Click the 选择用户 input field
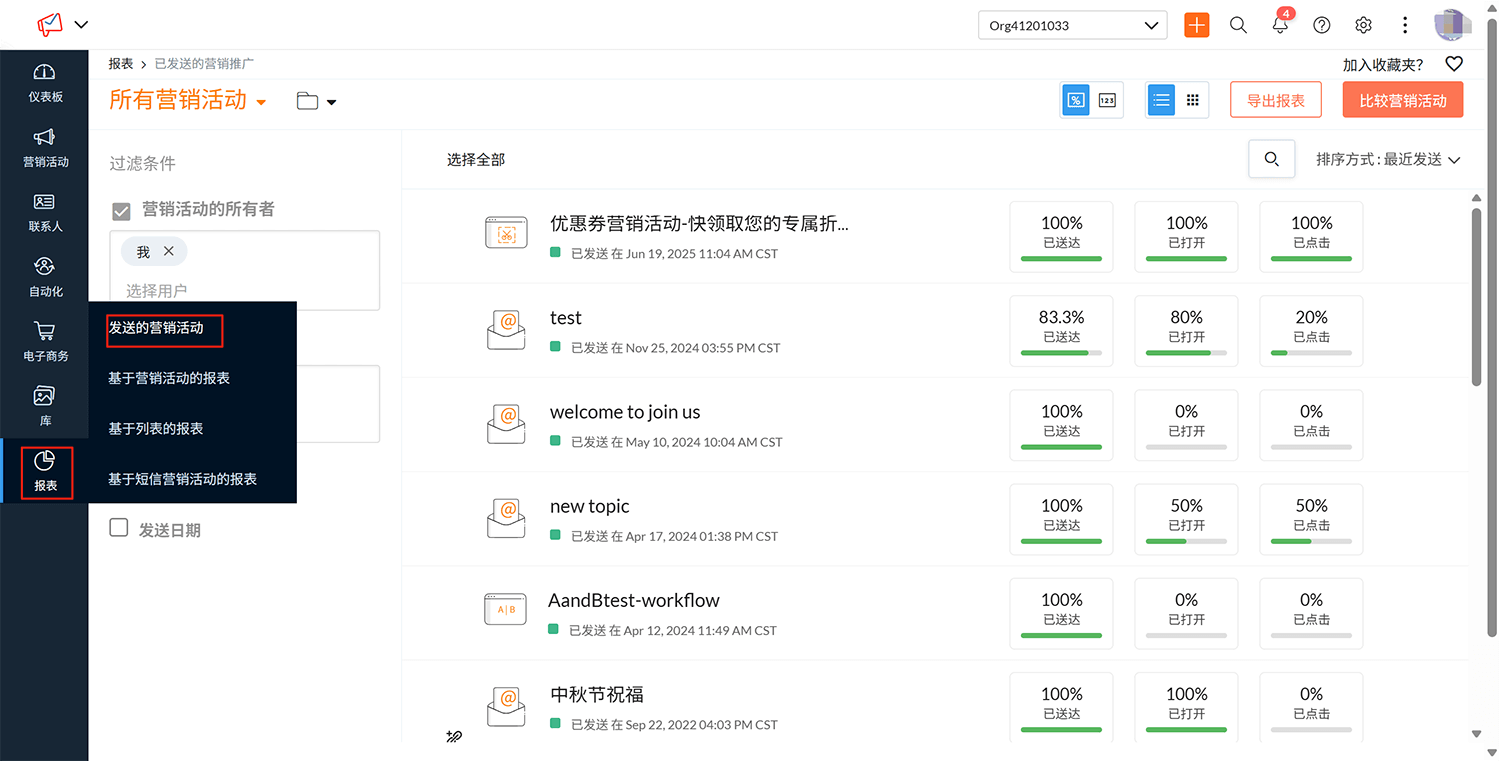Viewport: 1500px width, 761px height. 244,290
